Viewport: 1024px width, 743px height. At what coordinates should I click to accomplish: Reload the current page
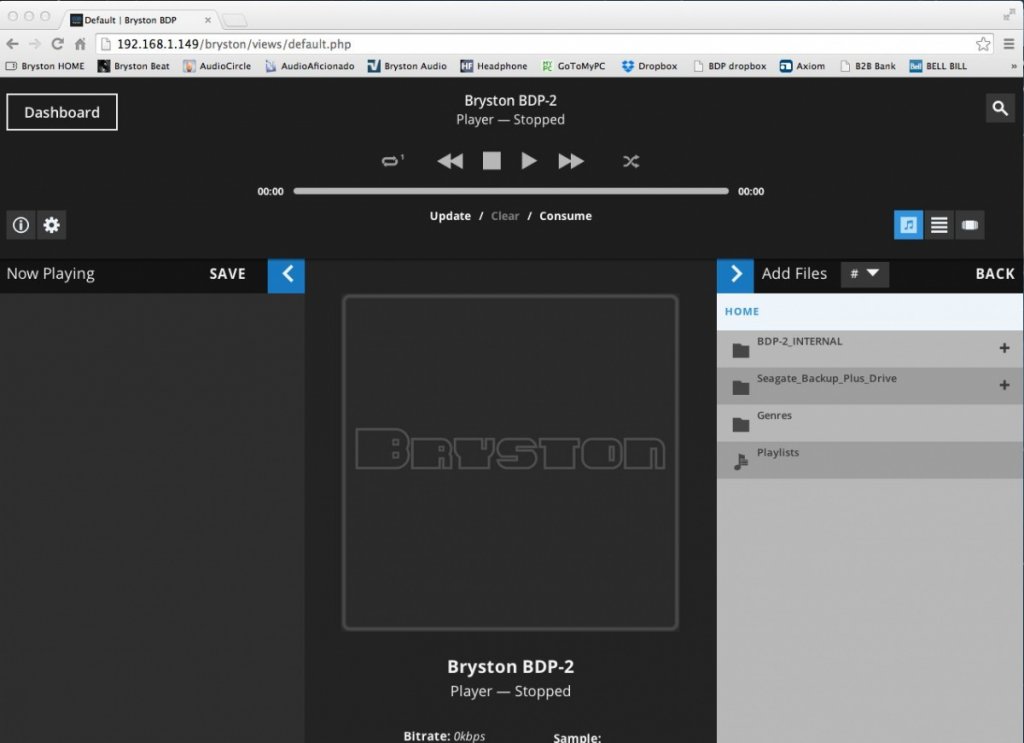pyautogui.click(x=57, y=44)
